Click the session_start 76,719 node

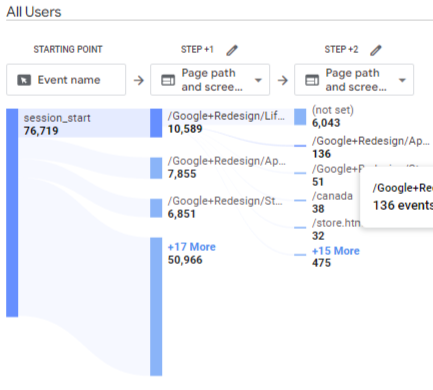pos(57,124)
